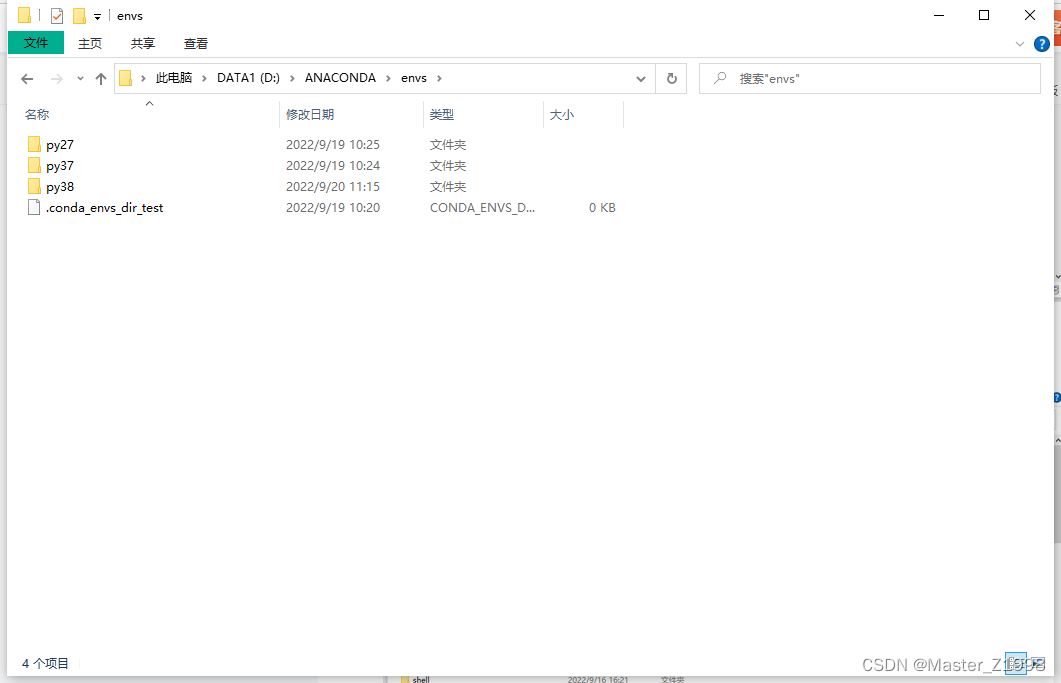Viewport: 1061px width, 683px height.
Task: Open recent locations with the navigation chevron
Action: click(80, 78)
